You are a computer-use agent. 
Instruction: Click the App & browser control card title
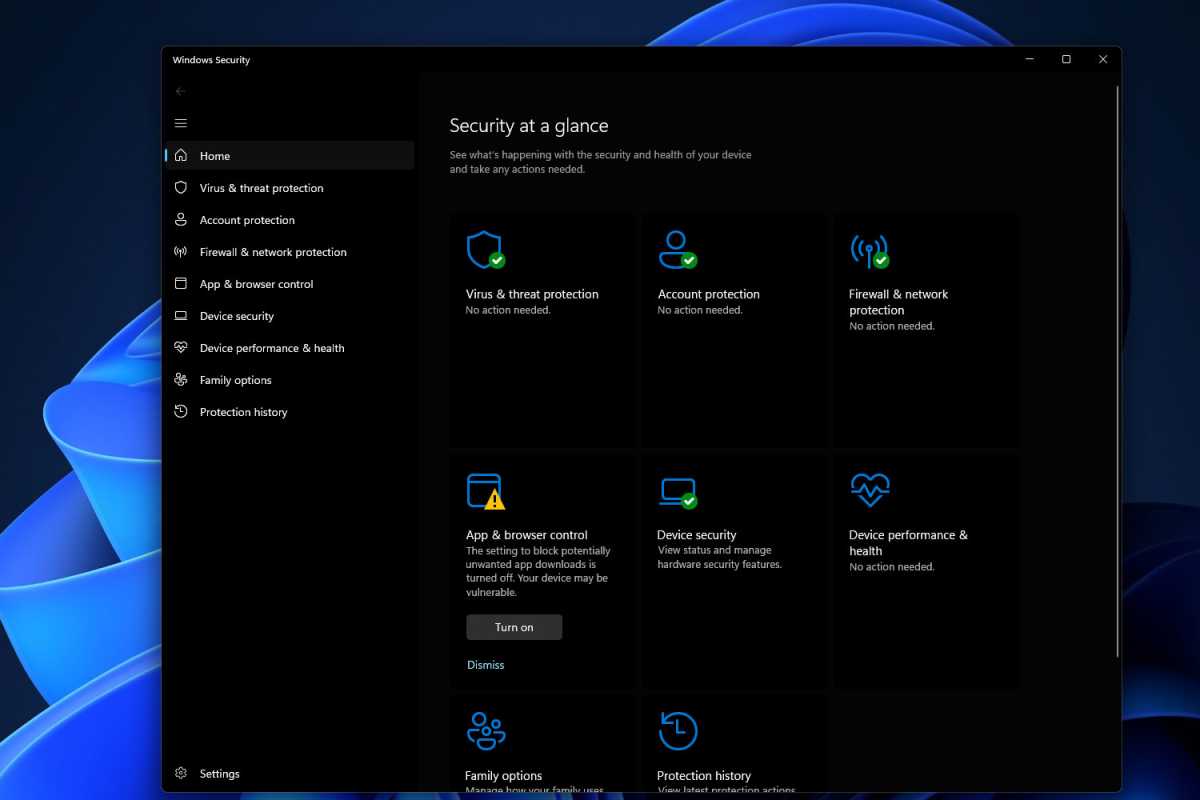tap(527, 535)
